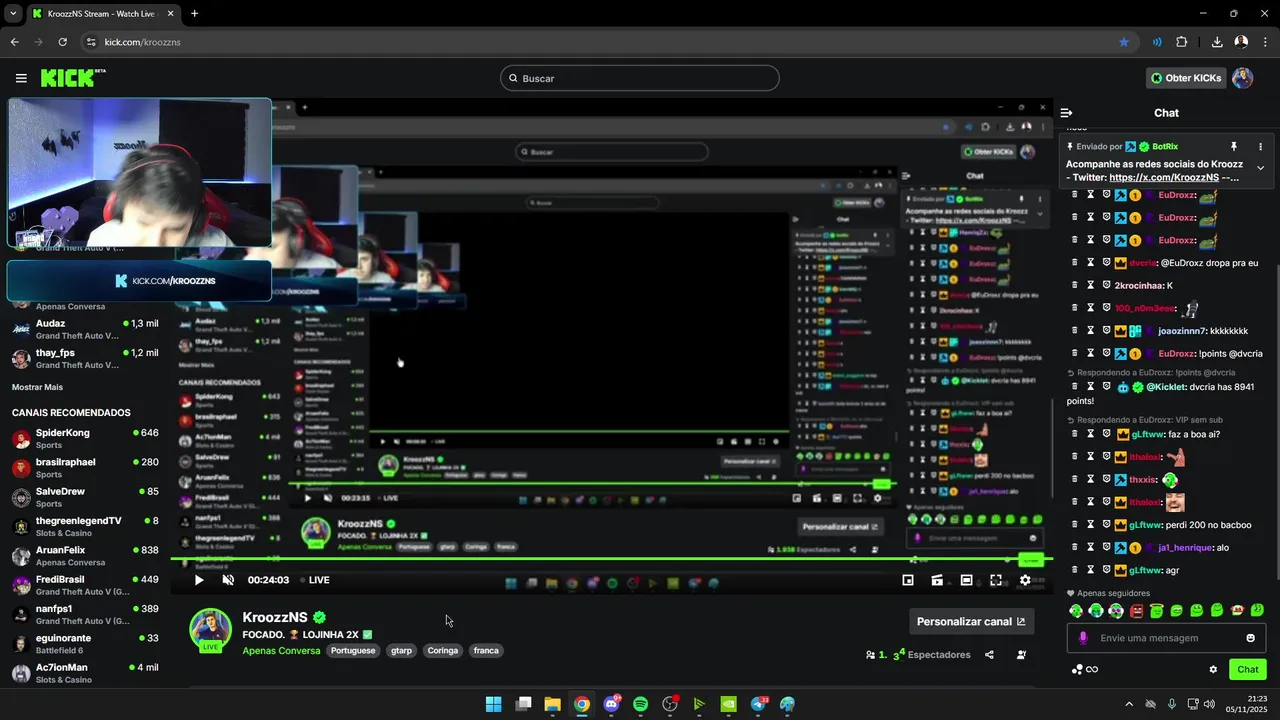Open the viewer list icon beside share
The image size is (1280, 720).
[1021, 655]
